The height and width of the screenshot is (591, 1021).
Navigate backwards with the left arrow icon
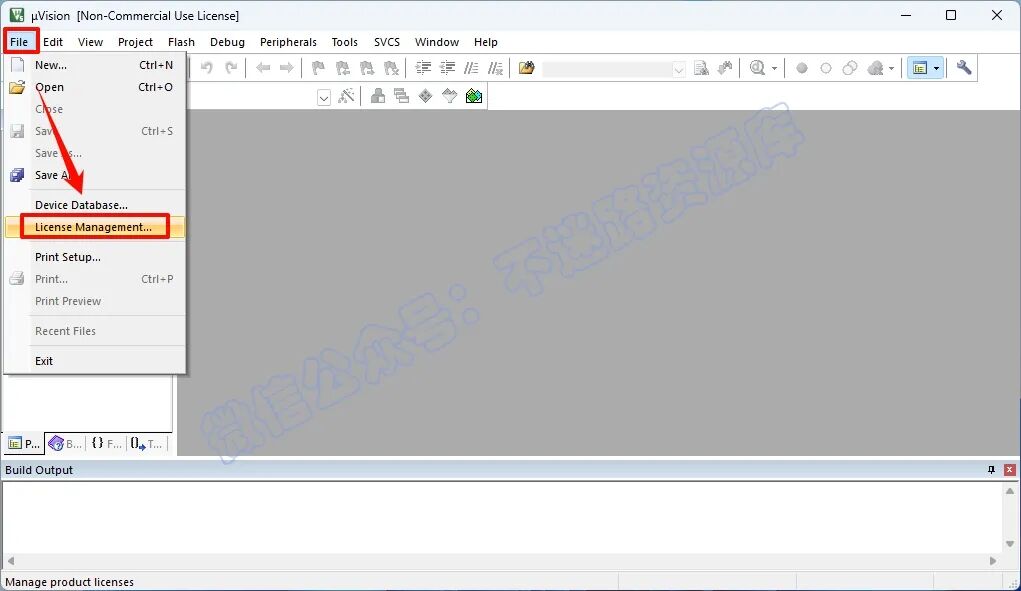(x=263, y=68)
